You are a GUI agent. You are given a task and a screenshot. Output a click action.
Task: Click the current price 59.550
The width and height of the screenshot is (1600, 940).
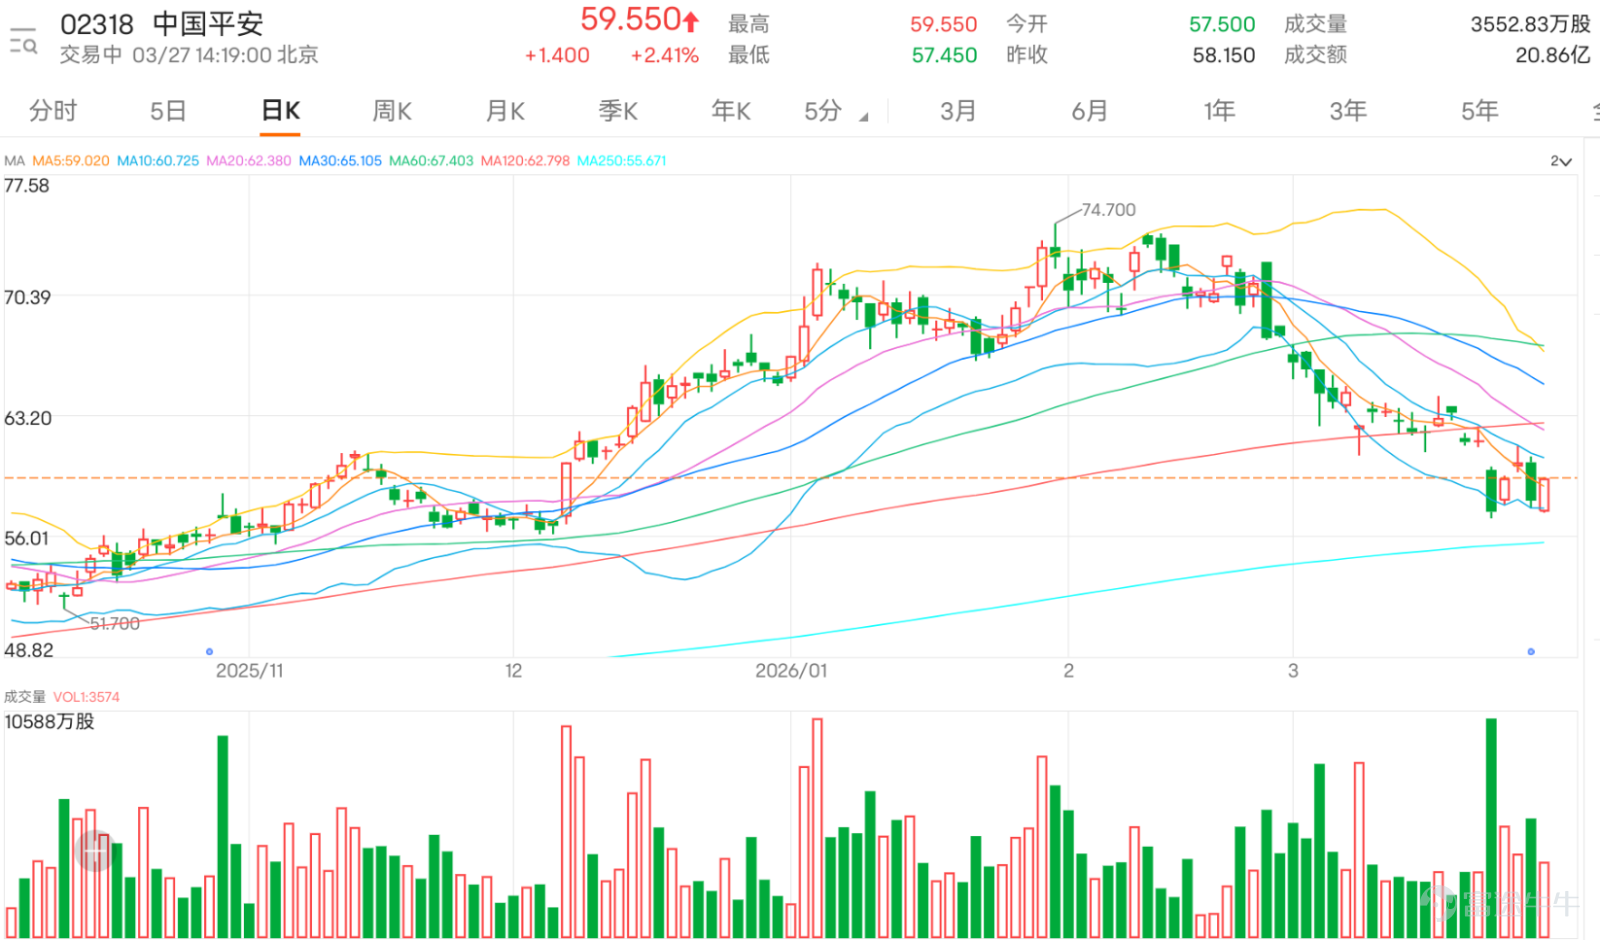click(630, 20)
